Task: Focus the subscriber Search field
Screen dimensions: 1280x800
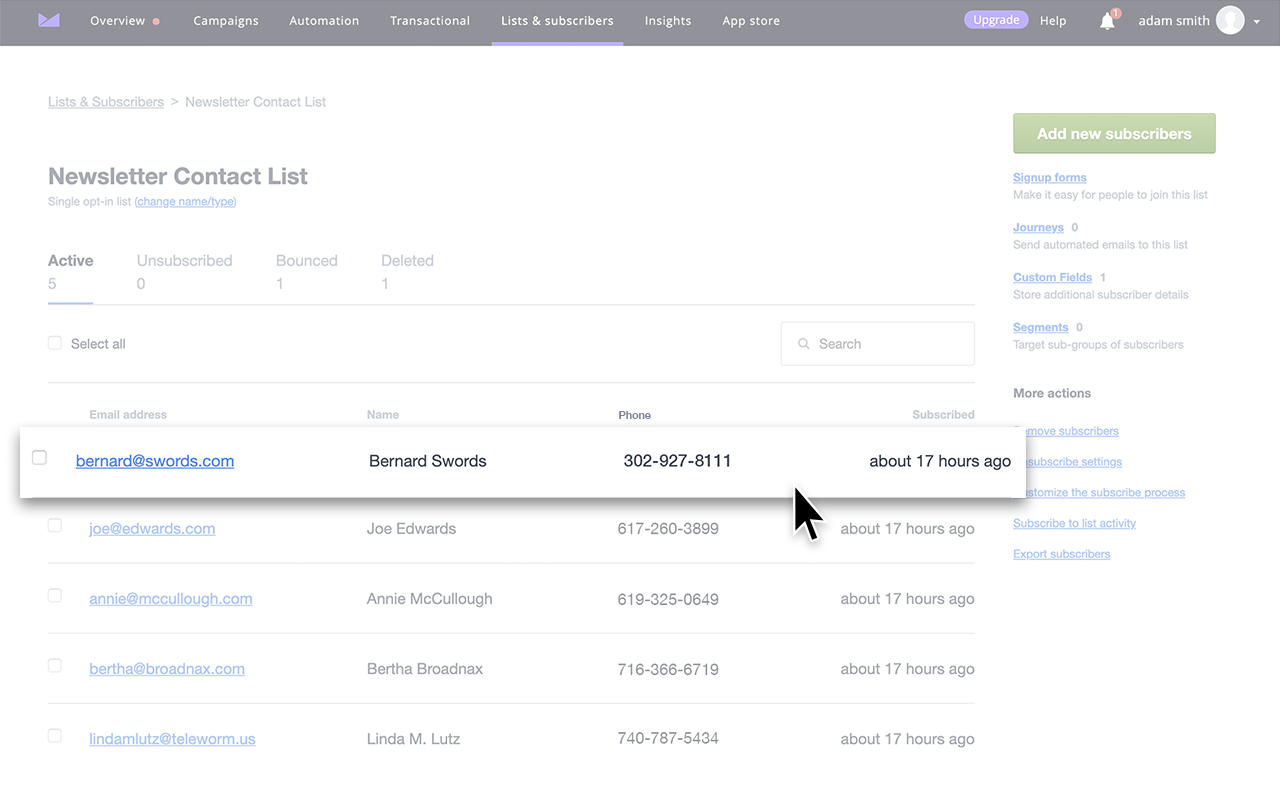Action: click(890, 344)
